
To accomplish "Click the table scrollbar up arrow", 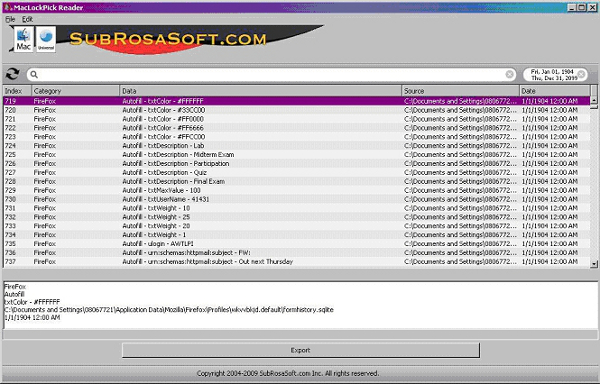I will tap(594, 100).
